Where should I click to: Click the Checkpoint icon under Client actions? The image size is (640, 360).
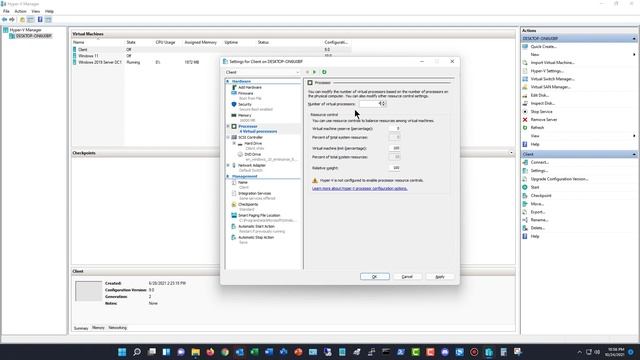click(x=525, y=196)
